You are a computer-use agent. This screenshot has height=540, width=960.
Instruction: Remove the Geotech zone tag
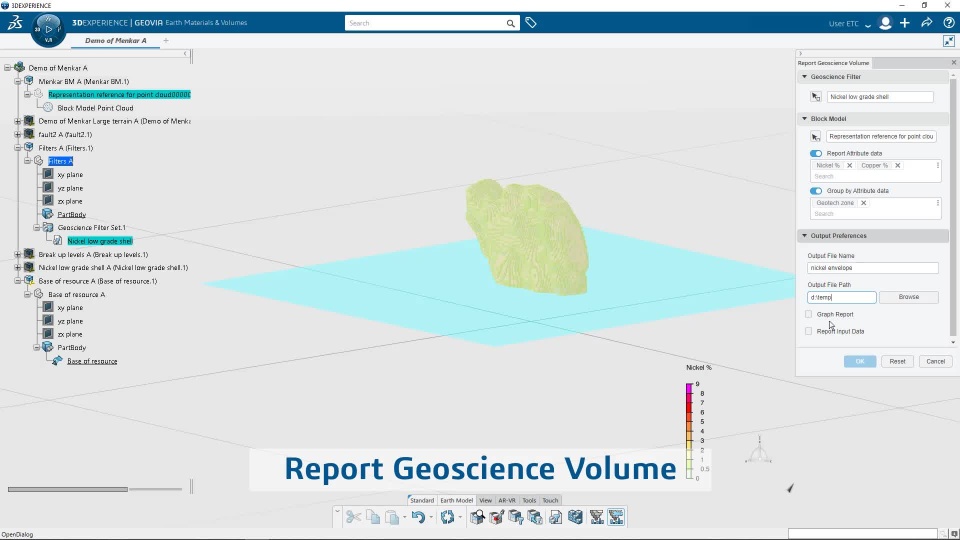(x=863, y=203)
